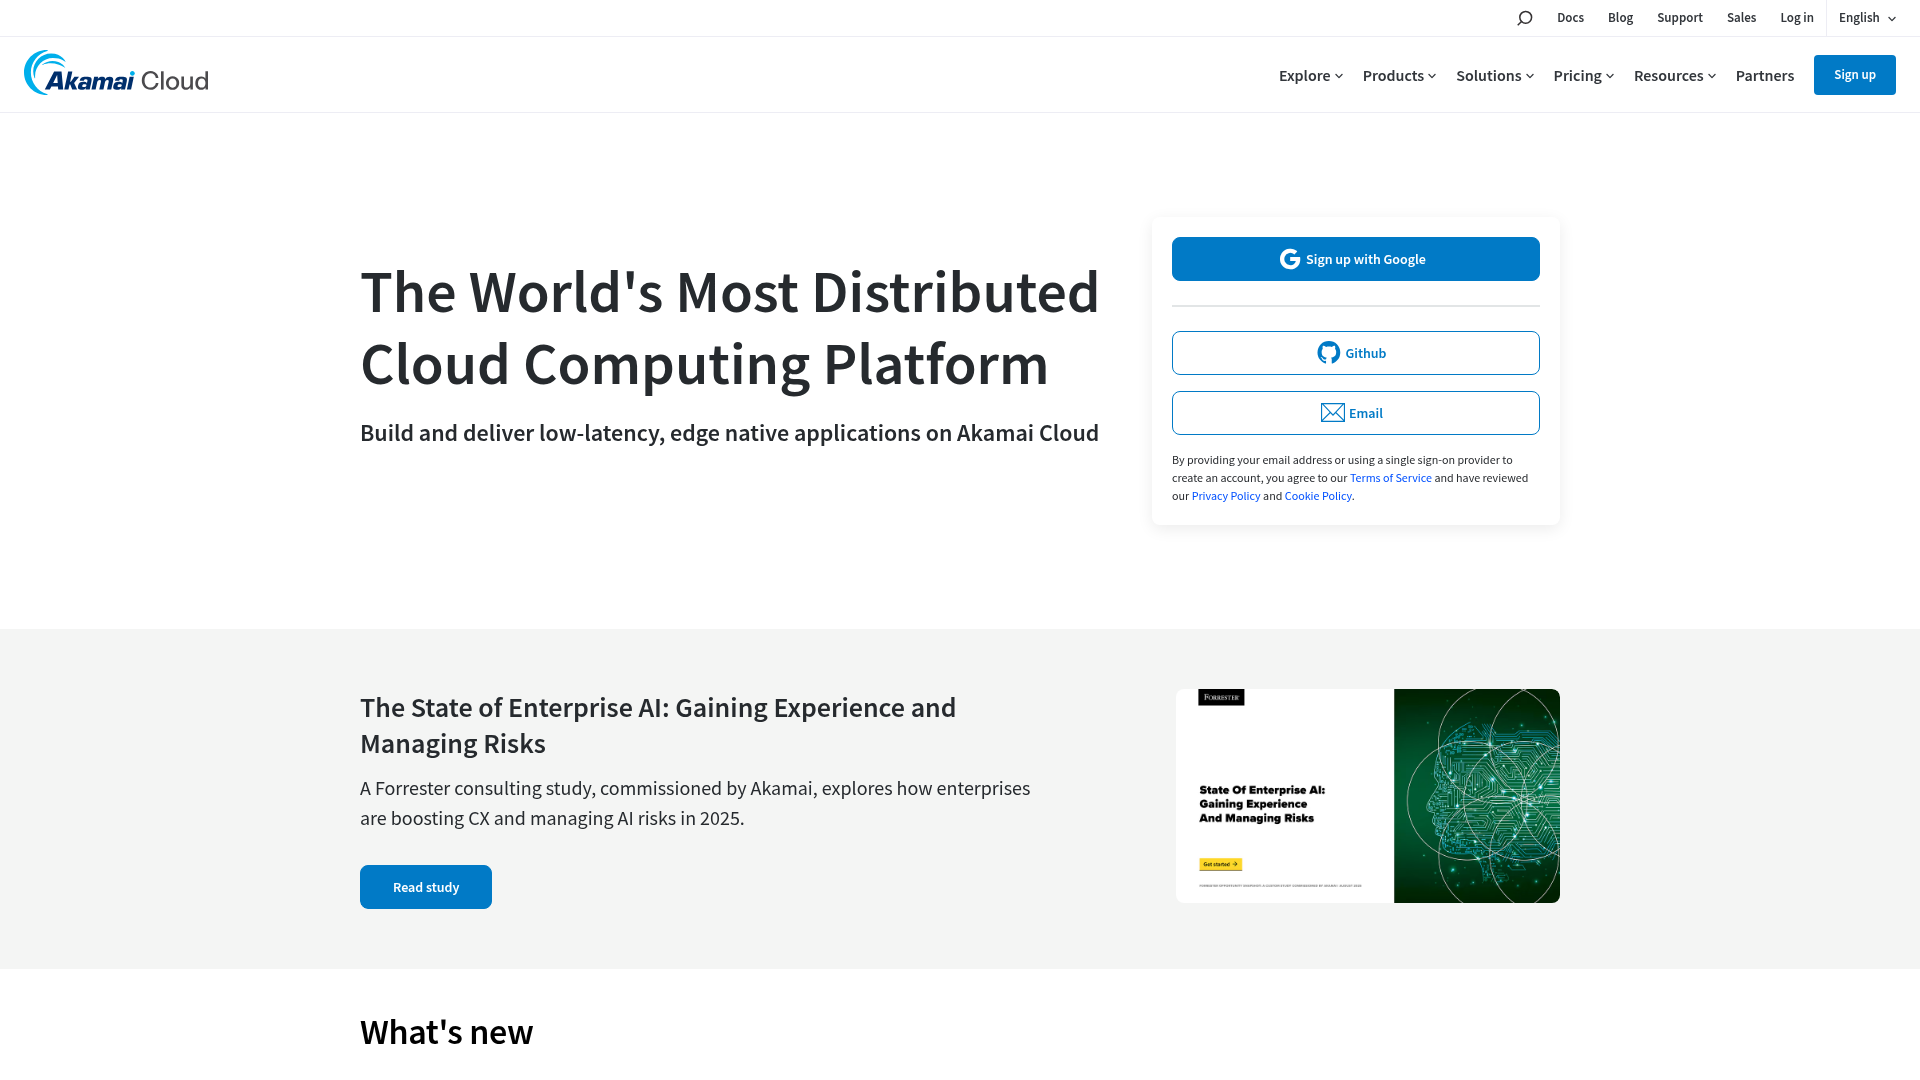View the Privacy Policy
The image size is (1920, 1080).
click(x=1225, y=495)
